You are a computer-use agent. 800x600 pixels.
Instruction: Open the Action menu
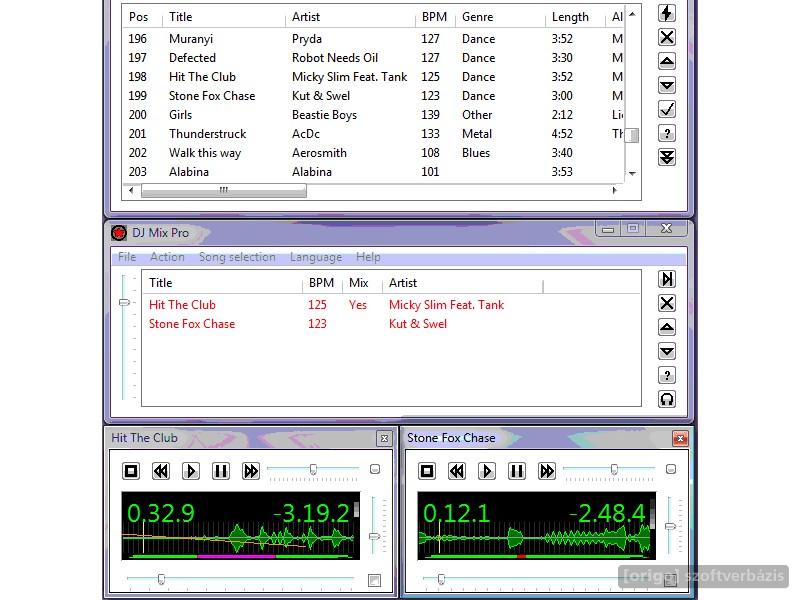click(x=167, y=257)
